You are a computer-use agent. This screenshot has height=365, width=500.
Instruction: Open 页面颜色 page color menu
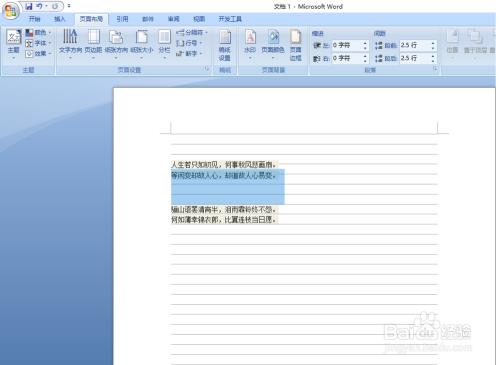(273, 44)
